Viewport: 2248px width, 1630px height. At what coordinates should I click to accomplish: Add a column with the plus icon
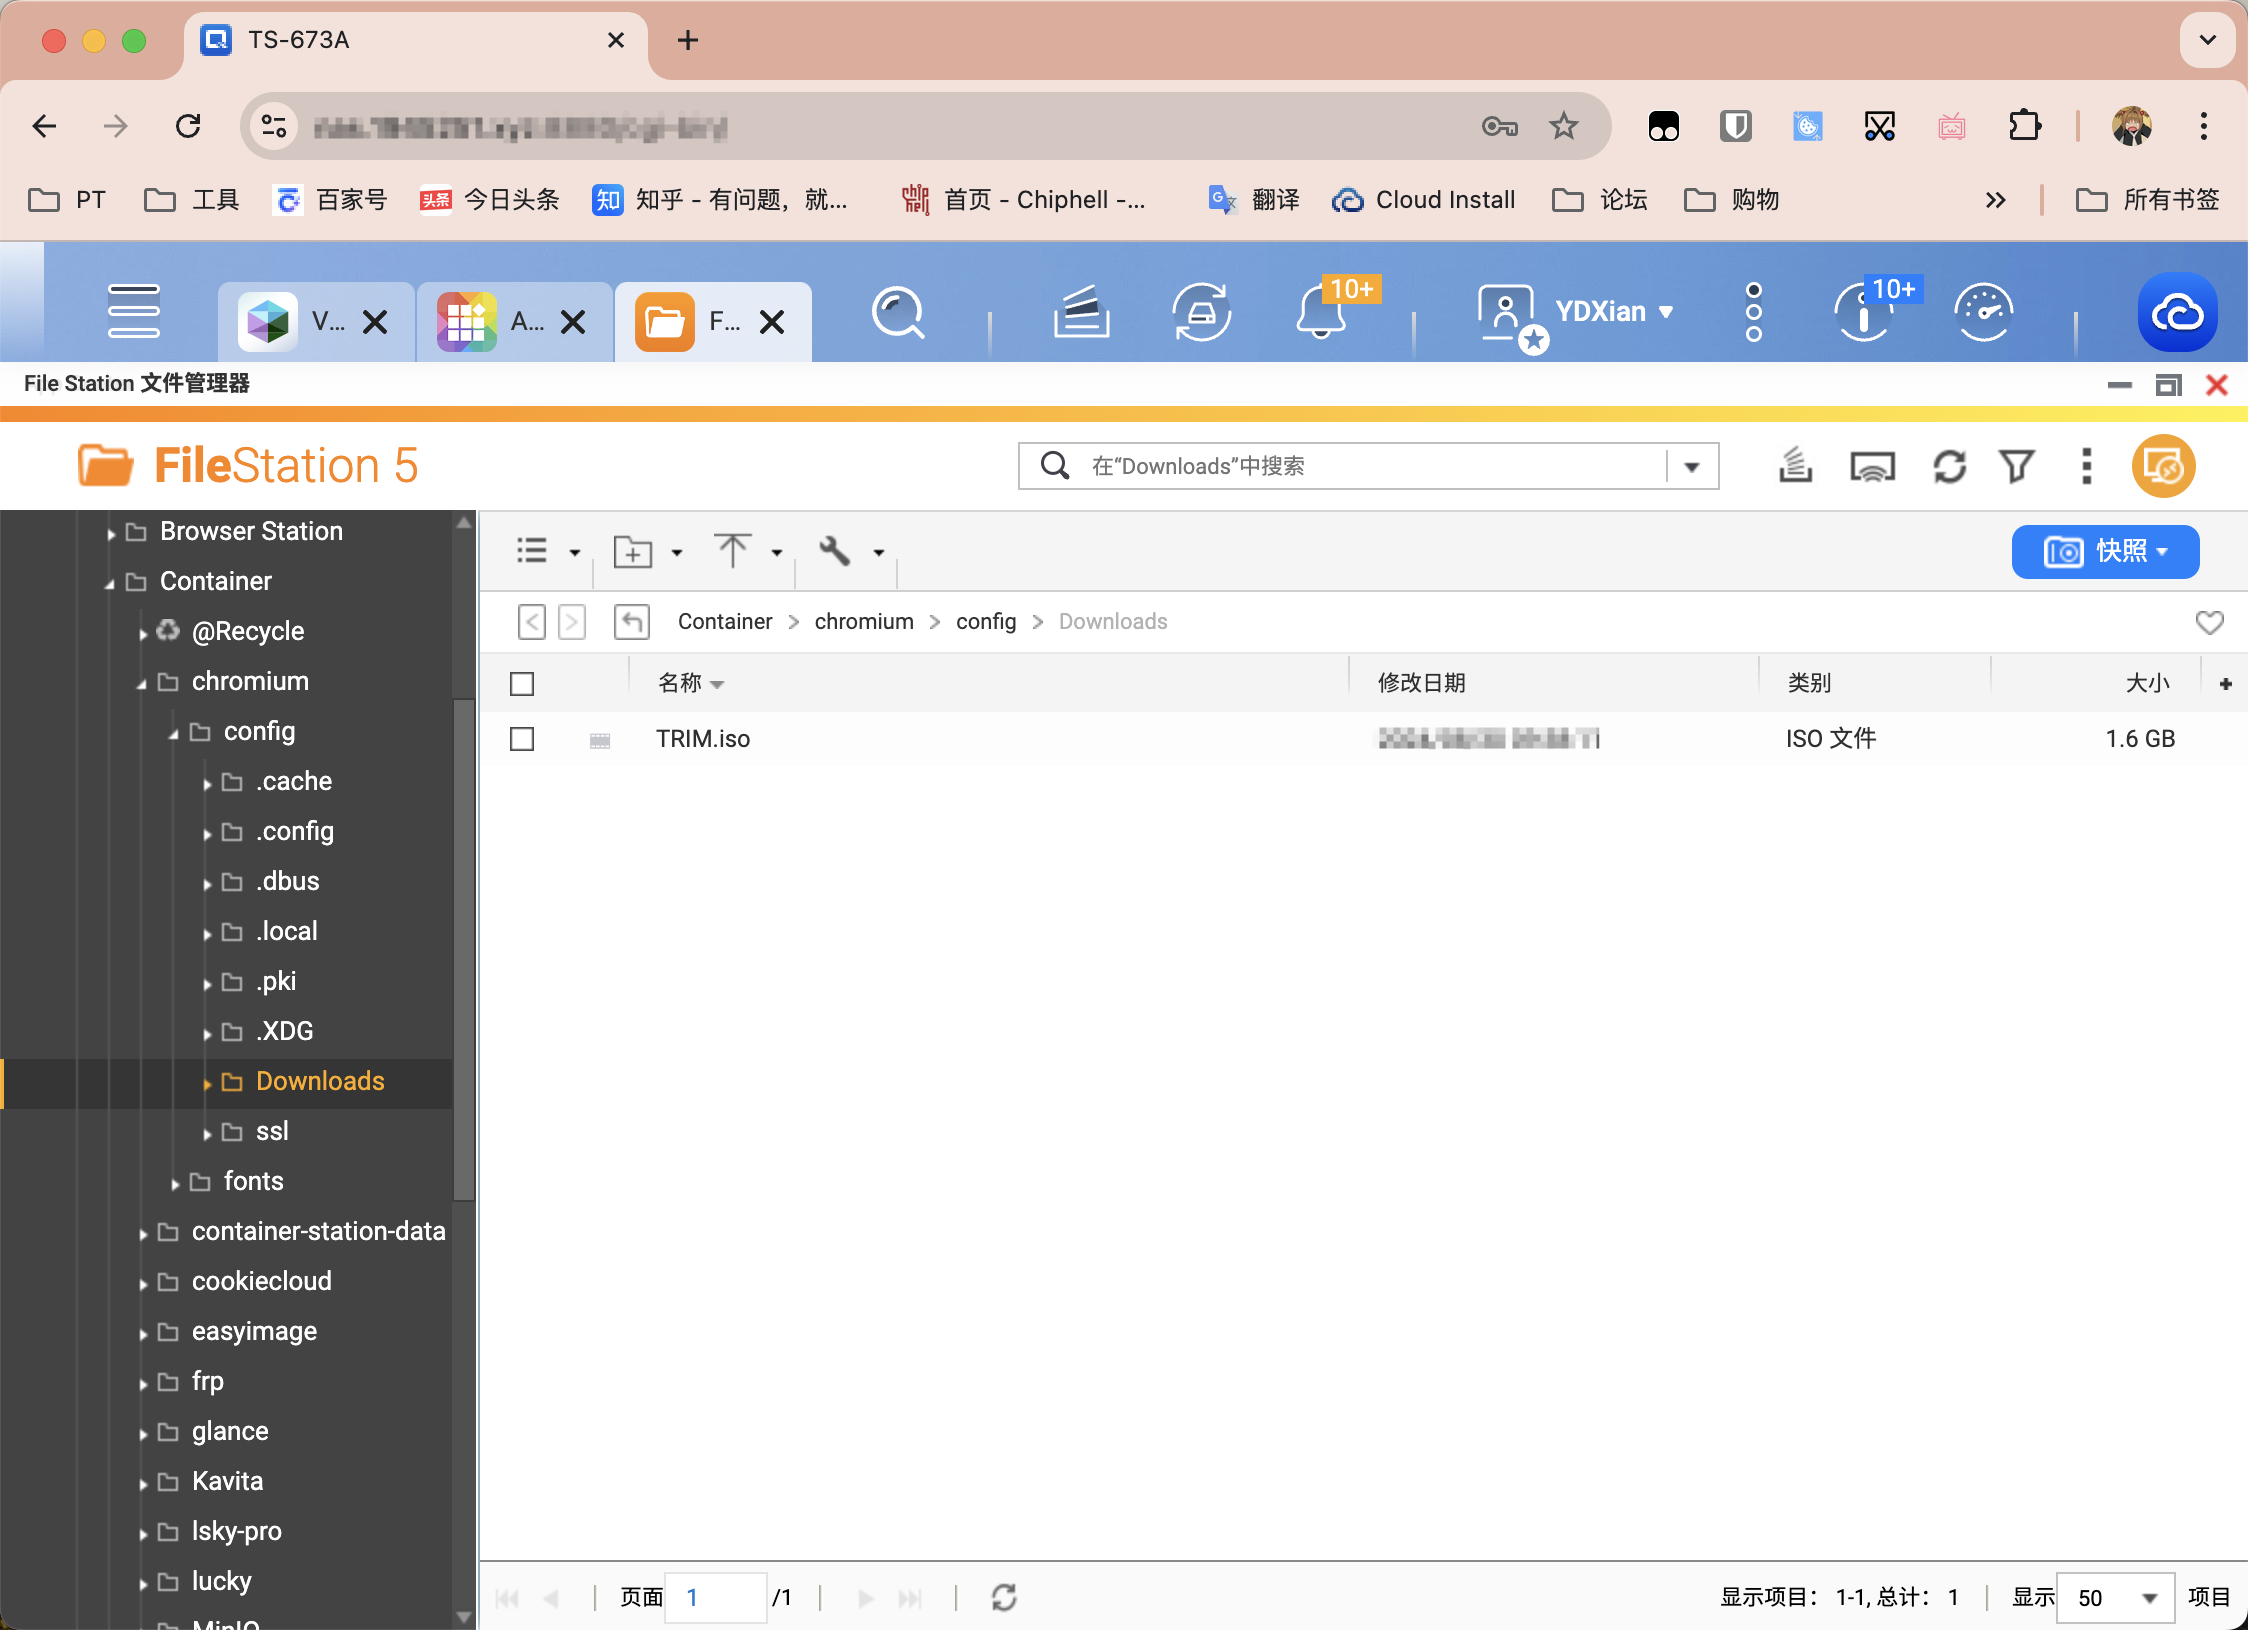(x=2225, y=684)
